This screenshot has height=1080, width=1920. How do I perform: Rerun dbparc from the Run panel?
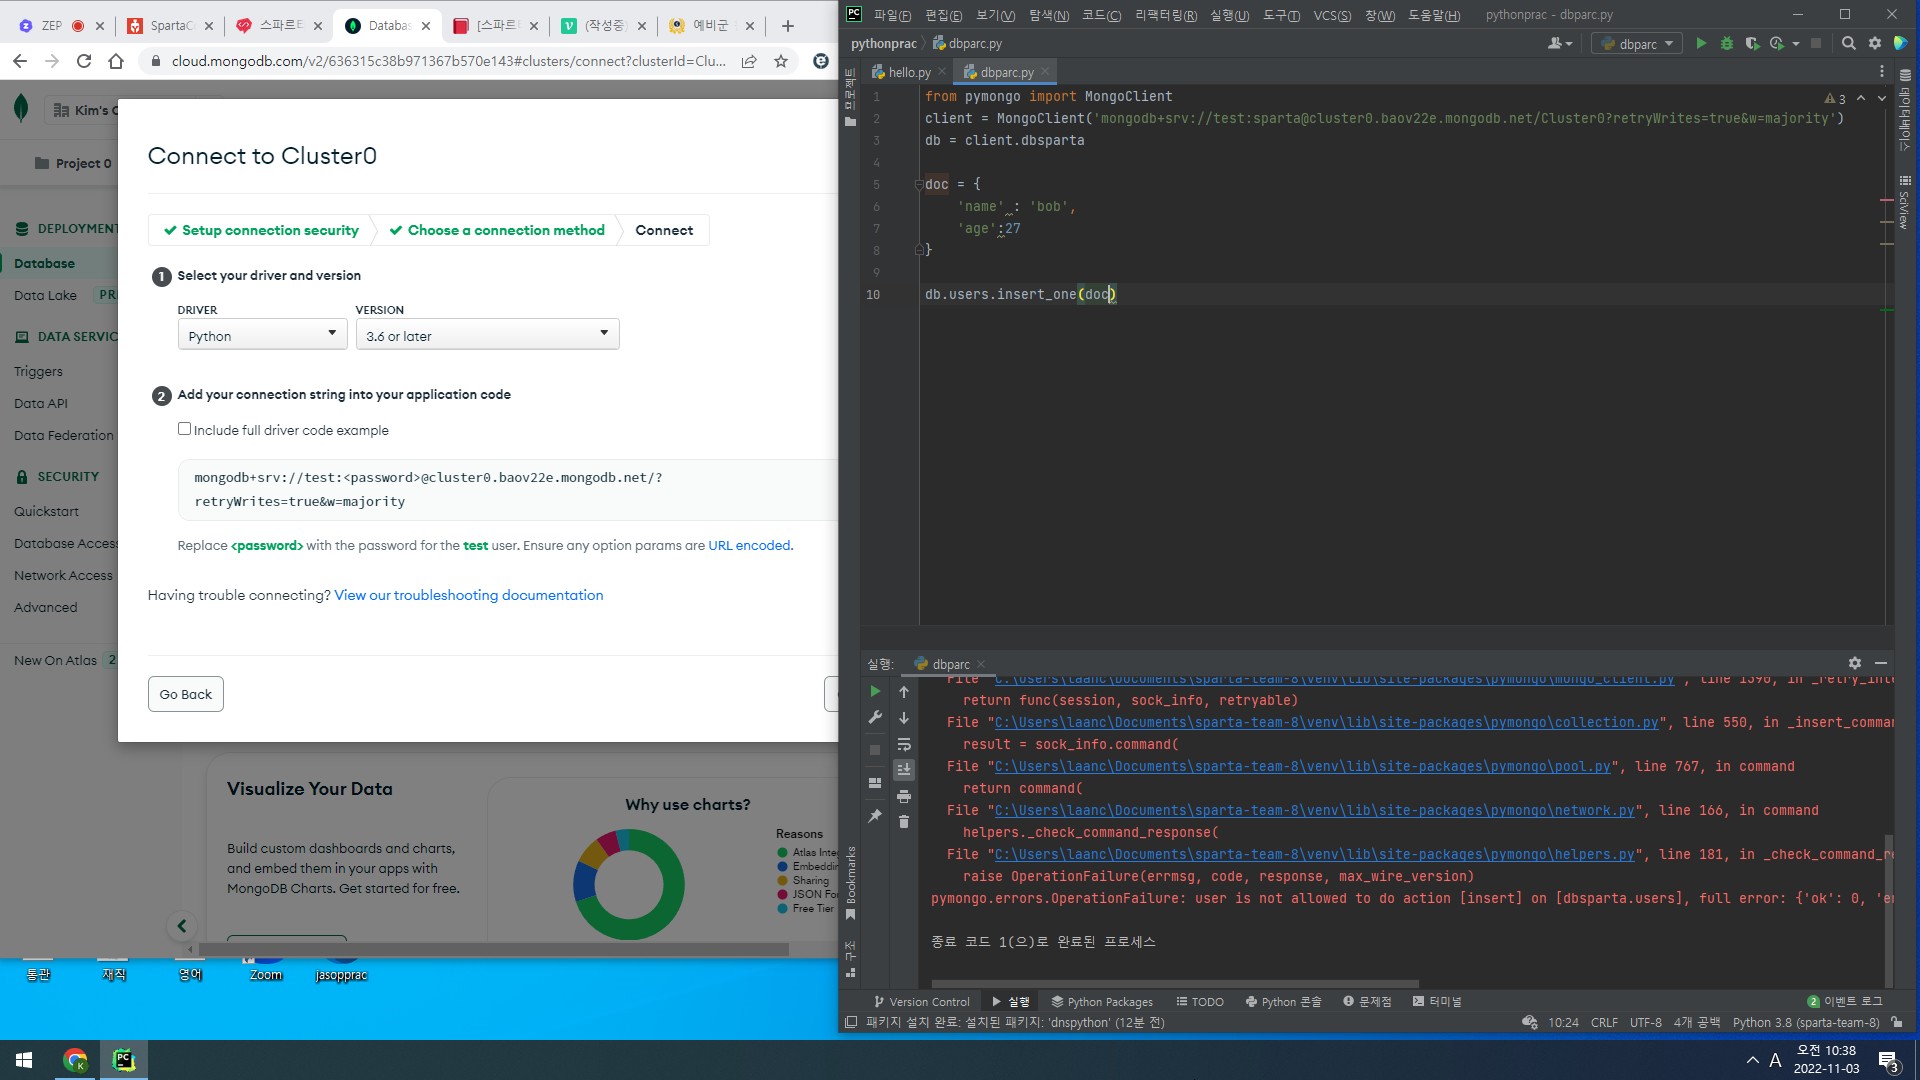875,691
